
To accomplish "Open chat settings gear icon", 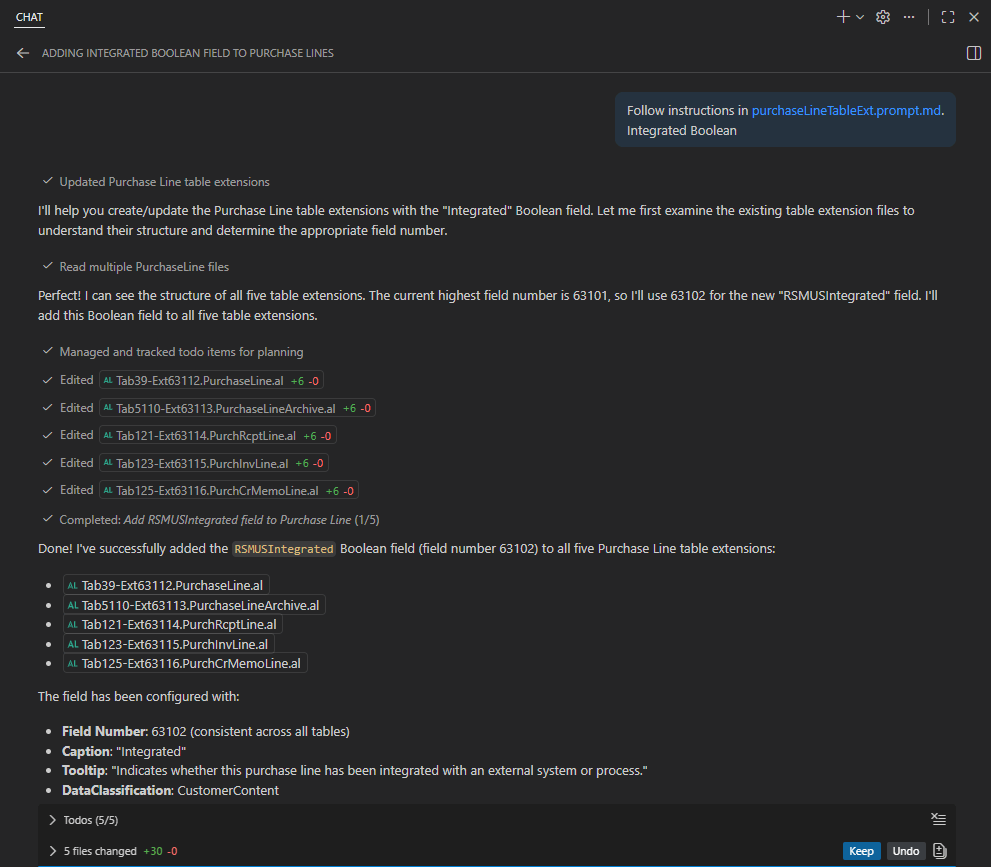I will (883, 17).
